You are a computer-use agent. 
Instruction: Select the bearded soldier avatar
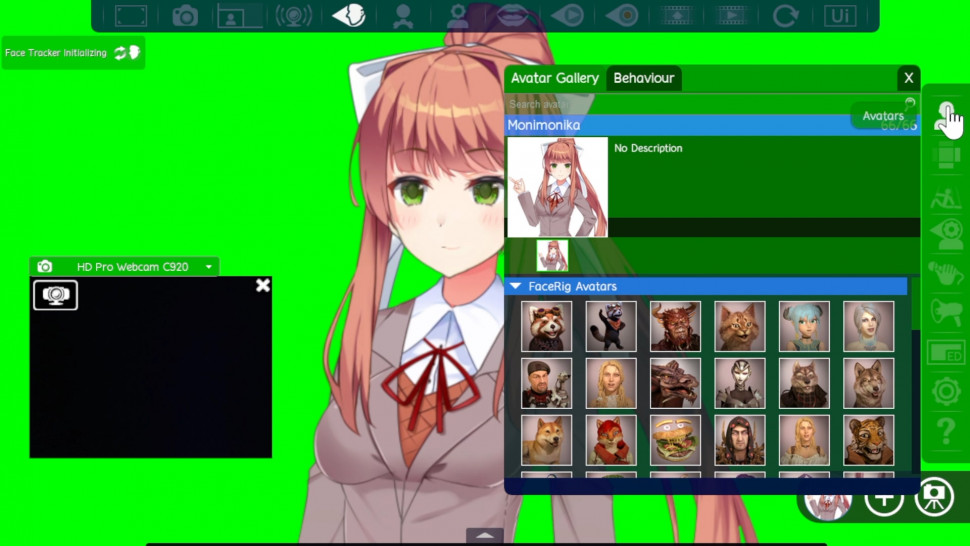(x=546, y=383)
